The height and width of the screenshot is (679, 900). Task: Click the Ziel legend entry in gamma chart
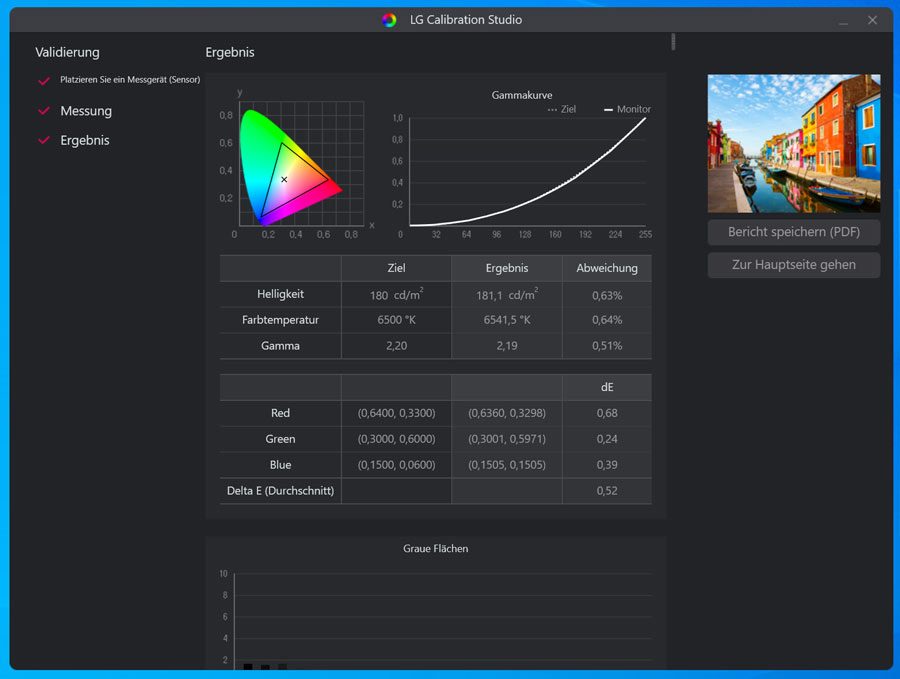[561, 109]
